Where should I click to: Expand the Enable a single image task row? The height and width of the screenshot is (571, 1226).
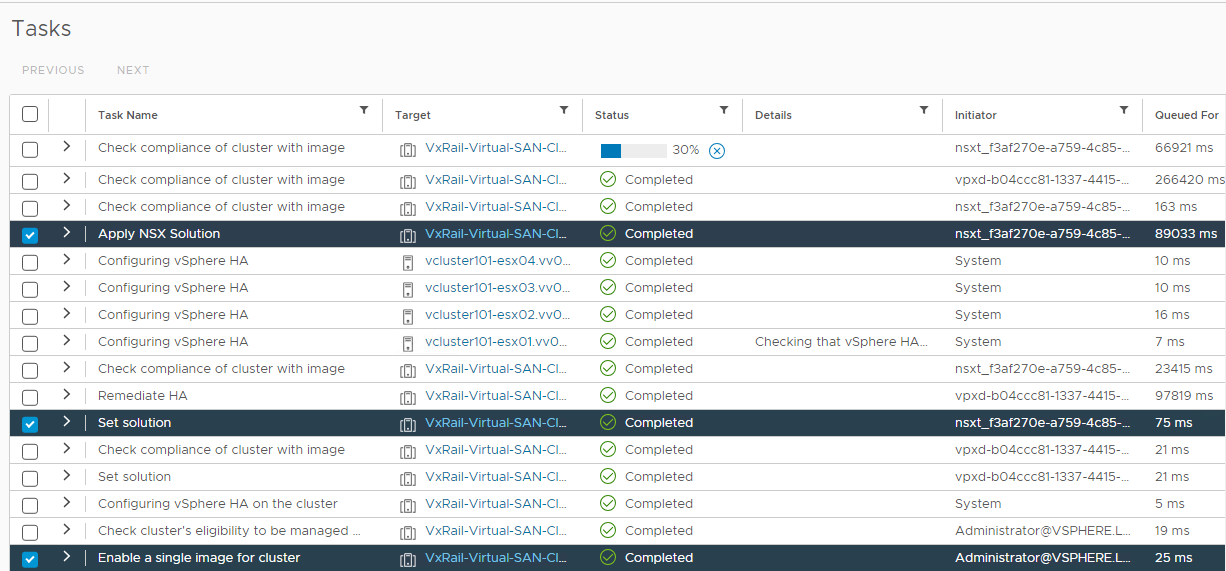coord(67,556)
